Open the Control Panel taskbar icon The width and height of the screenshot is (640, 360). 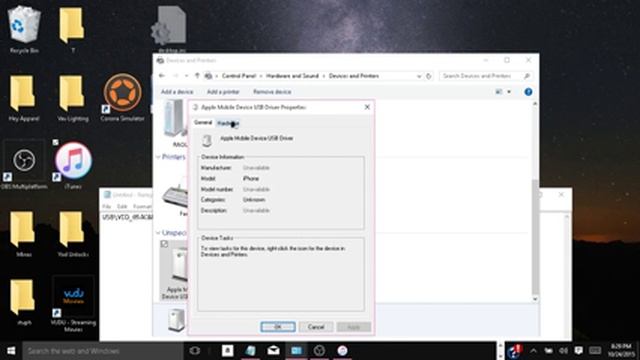click(x=297, y=351)
